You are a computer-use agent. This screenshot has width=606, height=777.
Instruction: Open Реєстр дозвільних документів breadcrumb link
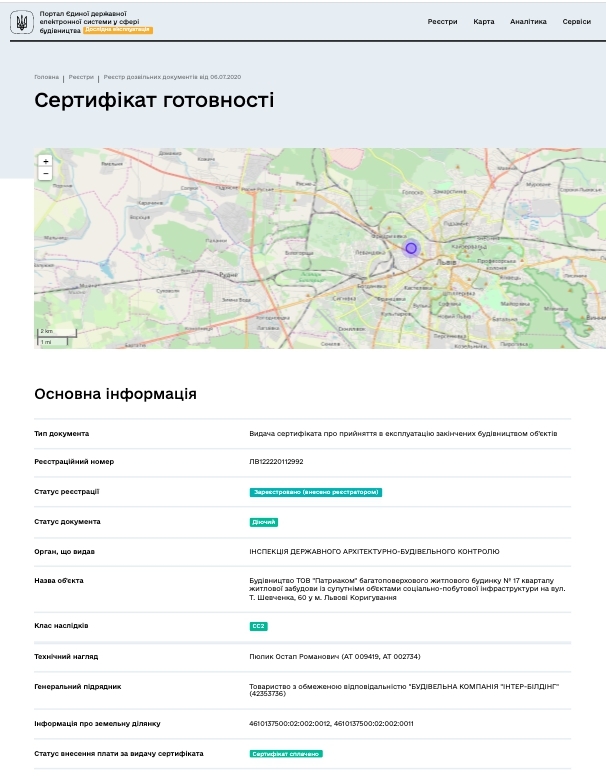[x=172, y=77]
